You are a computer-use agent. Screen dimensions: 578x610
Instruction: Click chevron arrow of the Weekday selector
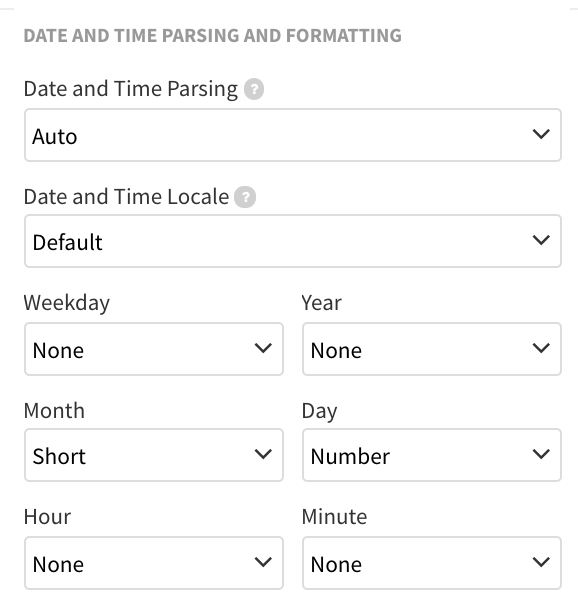pyautogui.click(x=263, y=348)
